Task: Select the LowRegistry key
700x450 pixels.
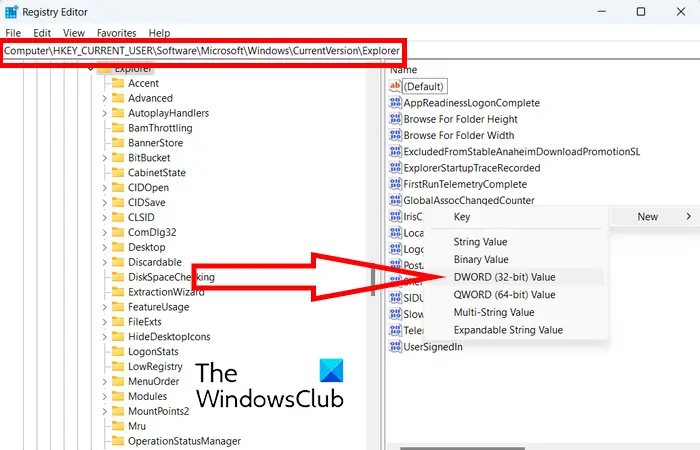Action: pos(155,367)
